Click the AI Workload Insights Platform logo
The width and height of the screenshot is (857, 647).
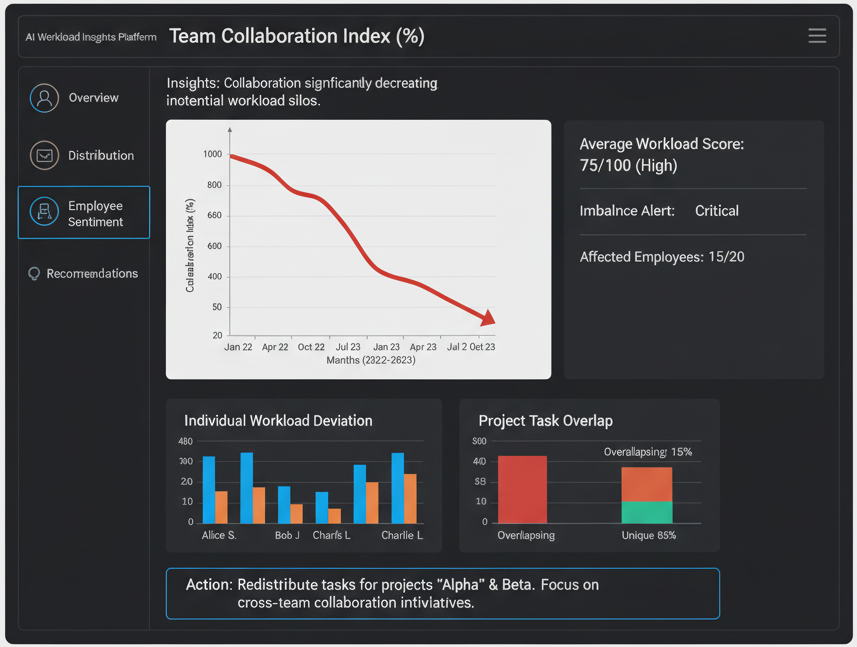click(x=90, y=35)
